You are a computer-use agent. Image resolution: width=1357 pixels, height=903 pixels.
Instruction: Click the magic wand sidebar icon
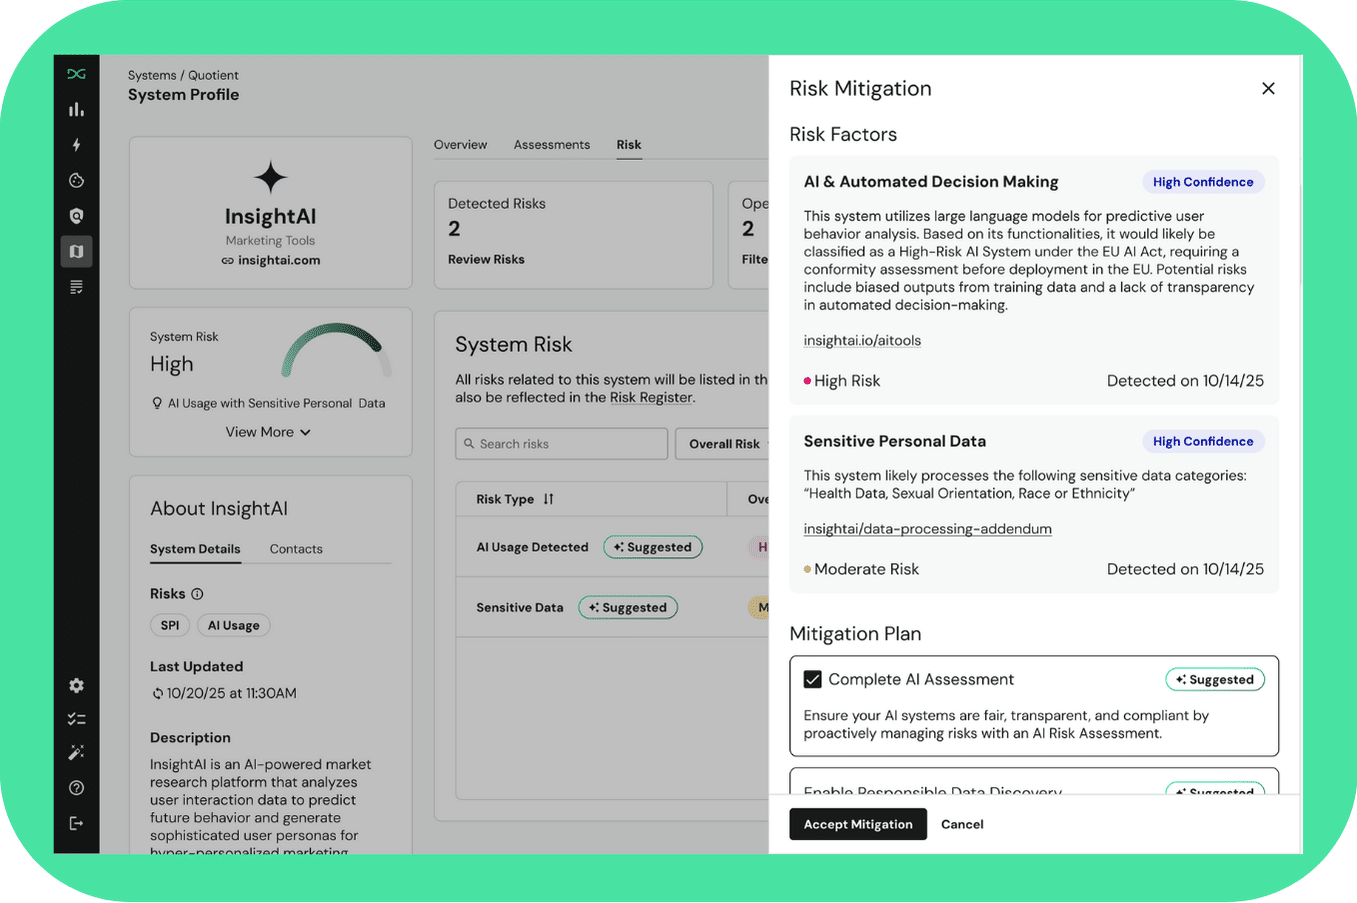coord(76,752)
